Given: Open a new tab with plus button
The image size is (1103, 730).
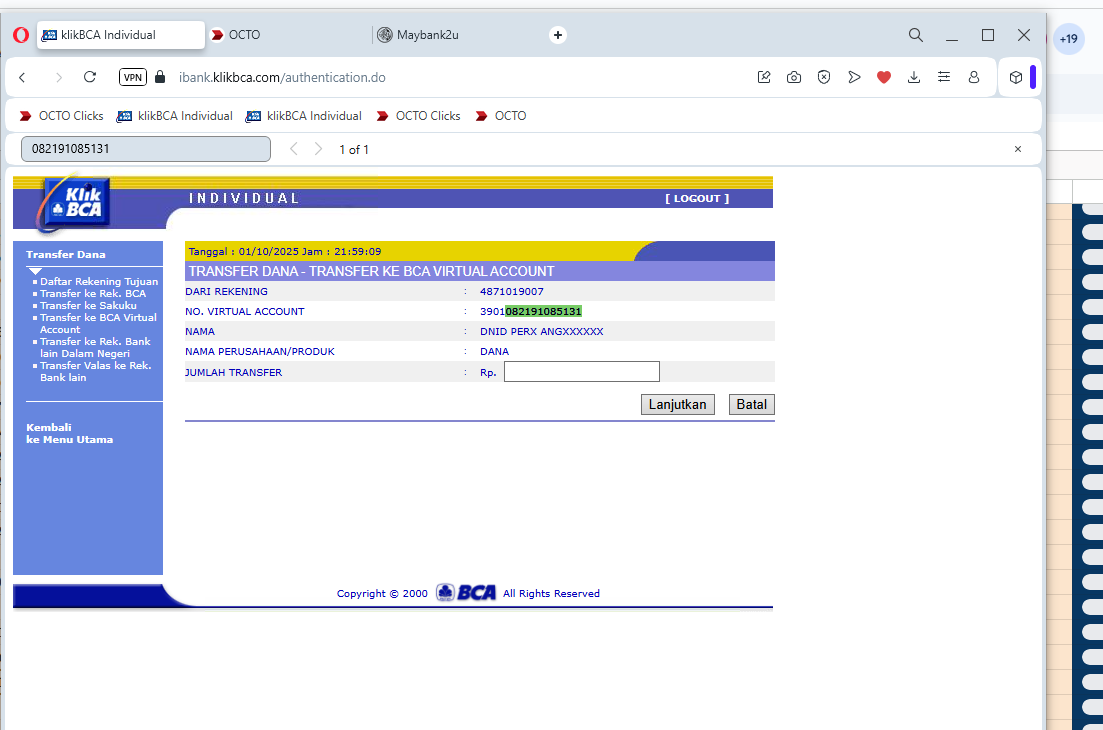Looking at the screenshot, I should pos(558,34).
